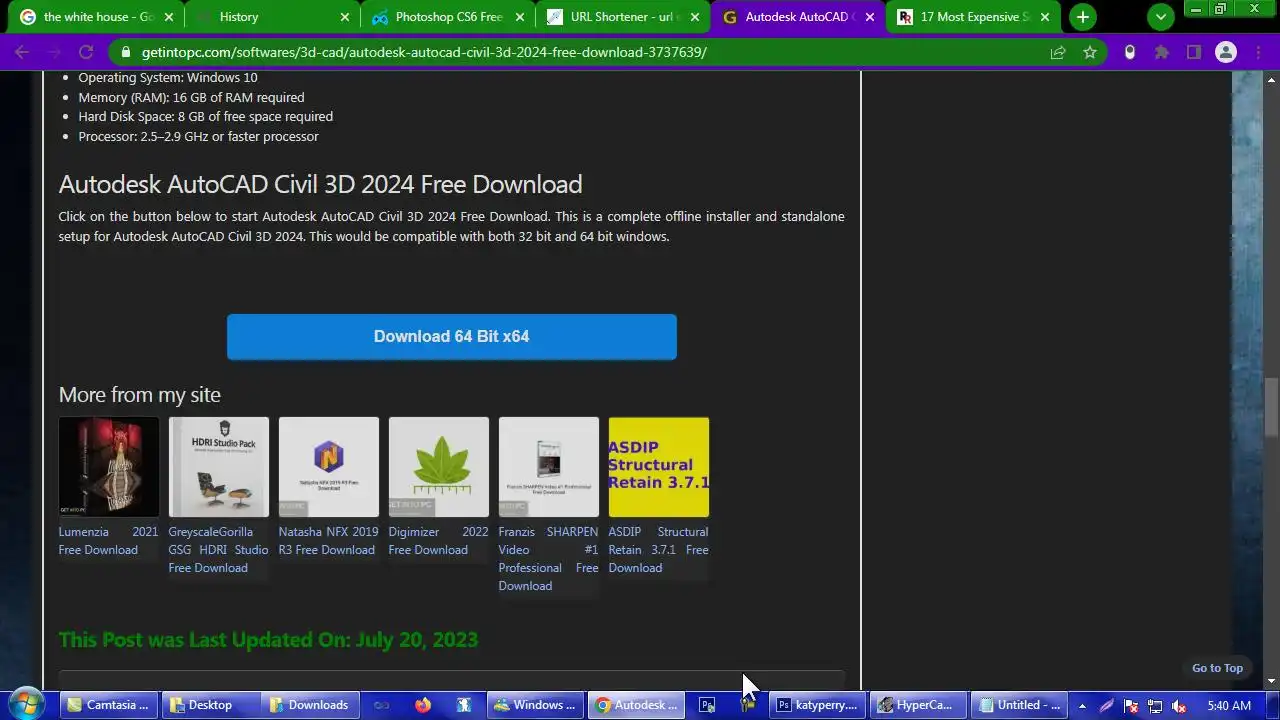Viewport: 1280px width, 720px height.
Task: Click Download 64 Bit x64 button
Action: pos(452,337)
